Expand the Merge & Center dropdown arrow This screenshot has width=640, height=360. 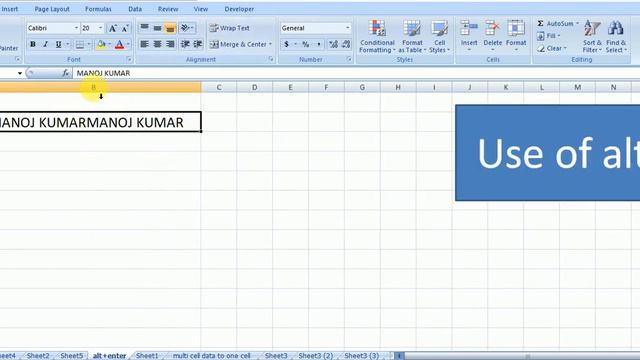[270, 44]
